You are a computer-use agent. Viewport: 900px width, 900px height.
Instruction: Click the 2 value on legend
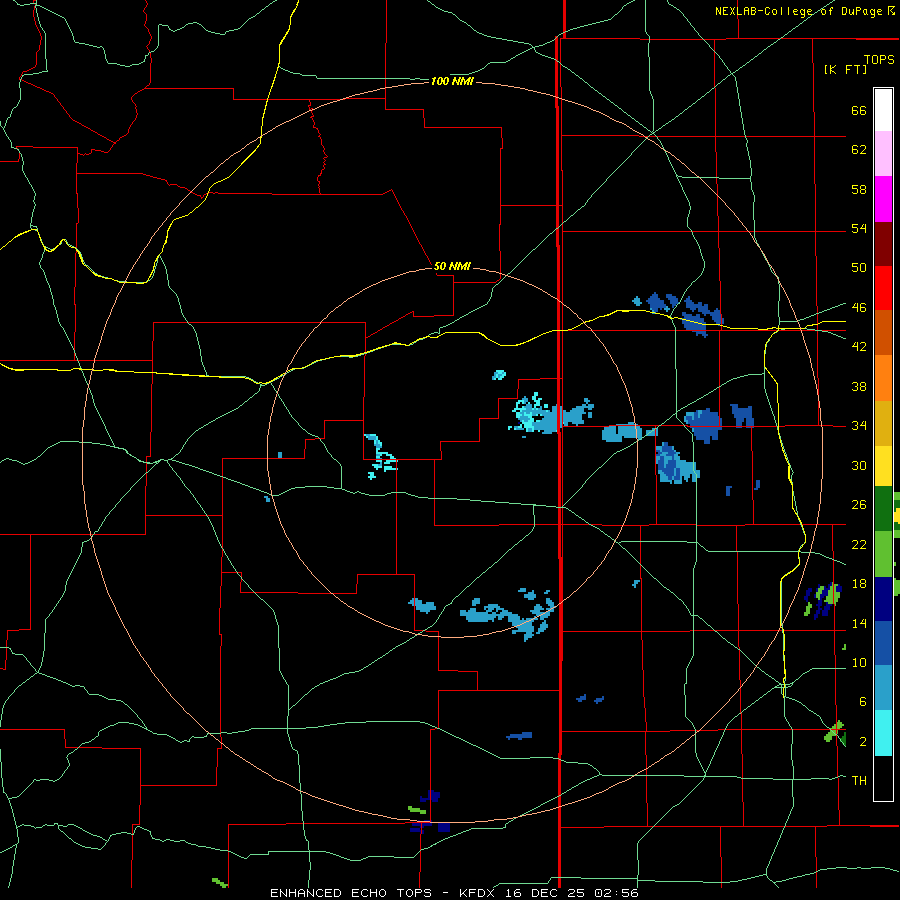(862, 742)
